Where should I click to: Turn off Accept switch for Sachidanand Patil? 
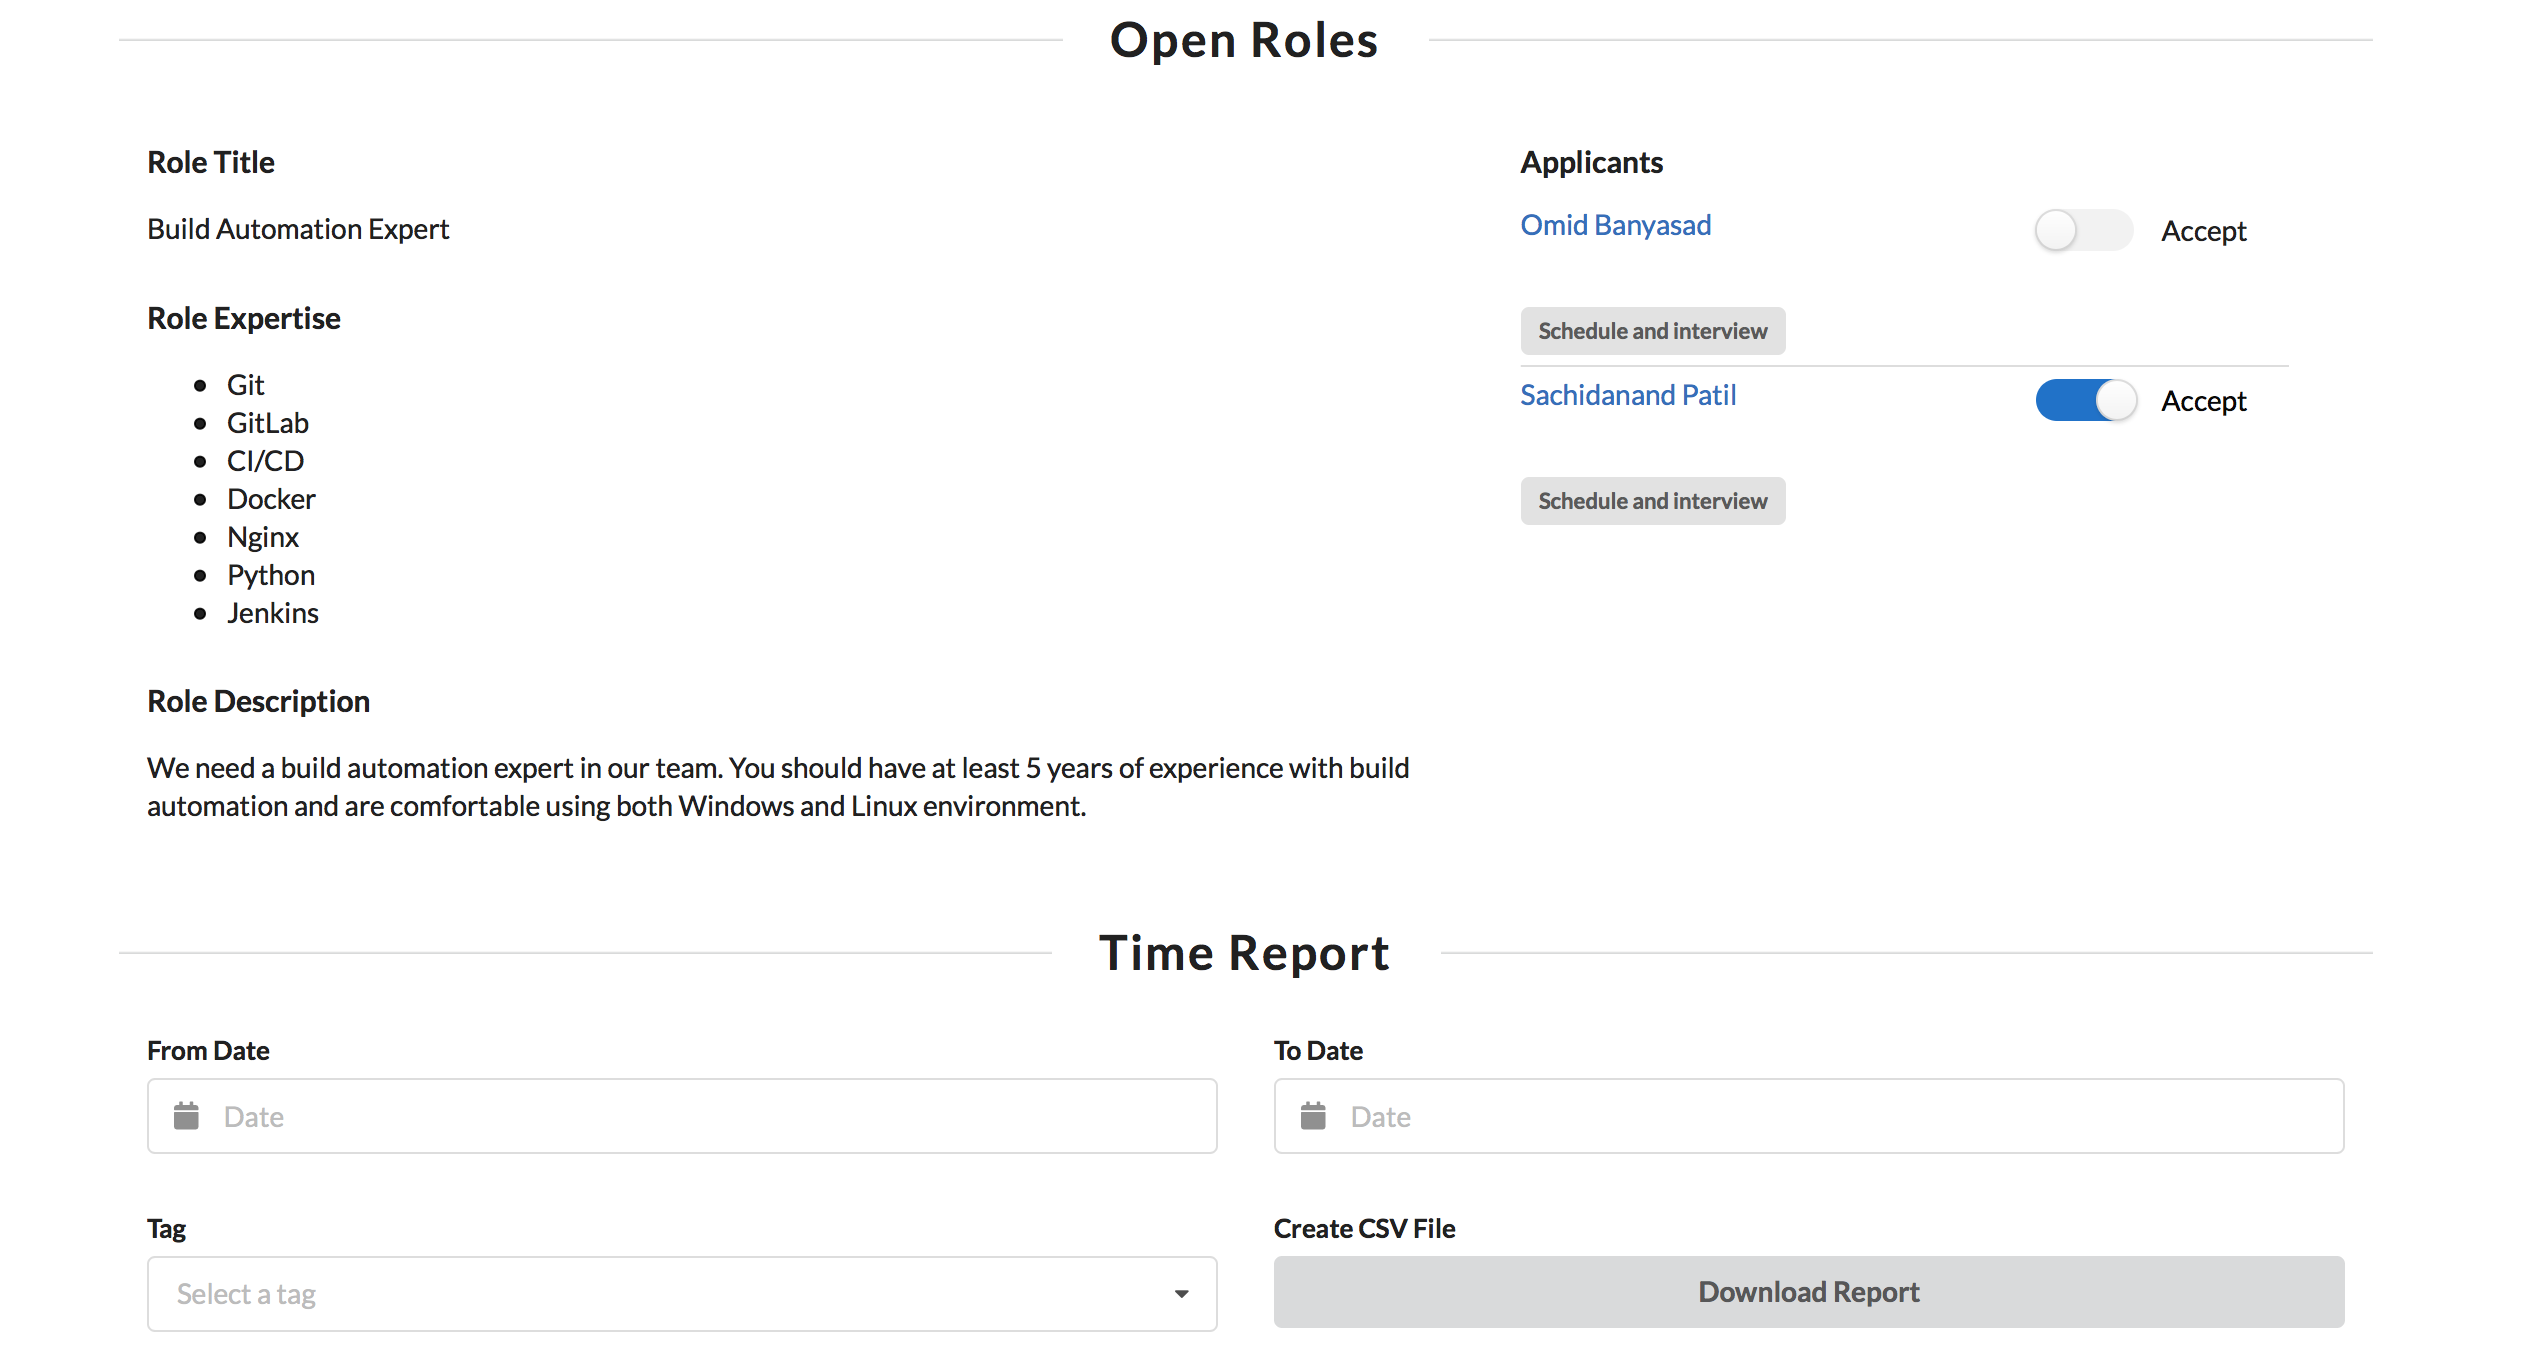coord(2084,400)
